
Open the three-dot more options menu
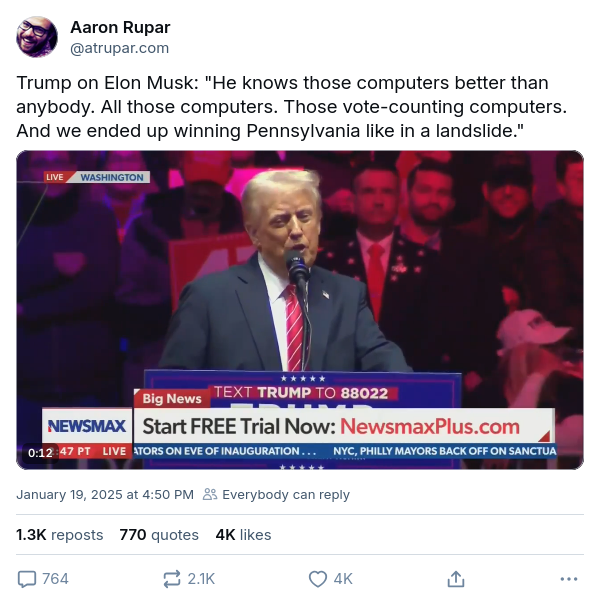tap(569, 579)
